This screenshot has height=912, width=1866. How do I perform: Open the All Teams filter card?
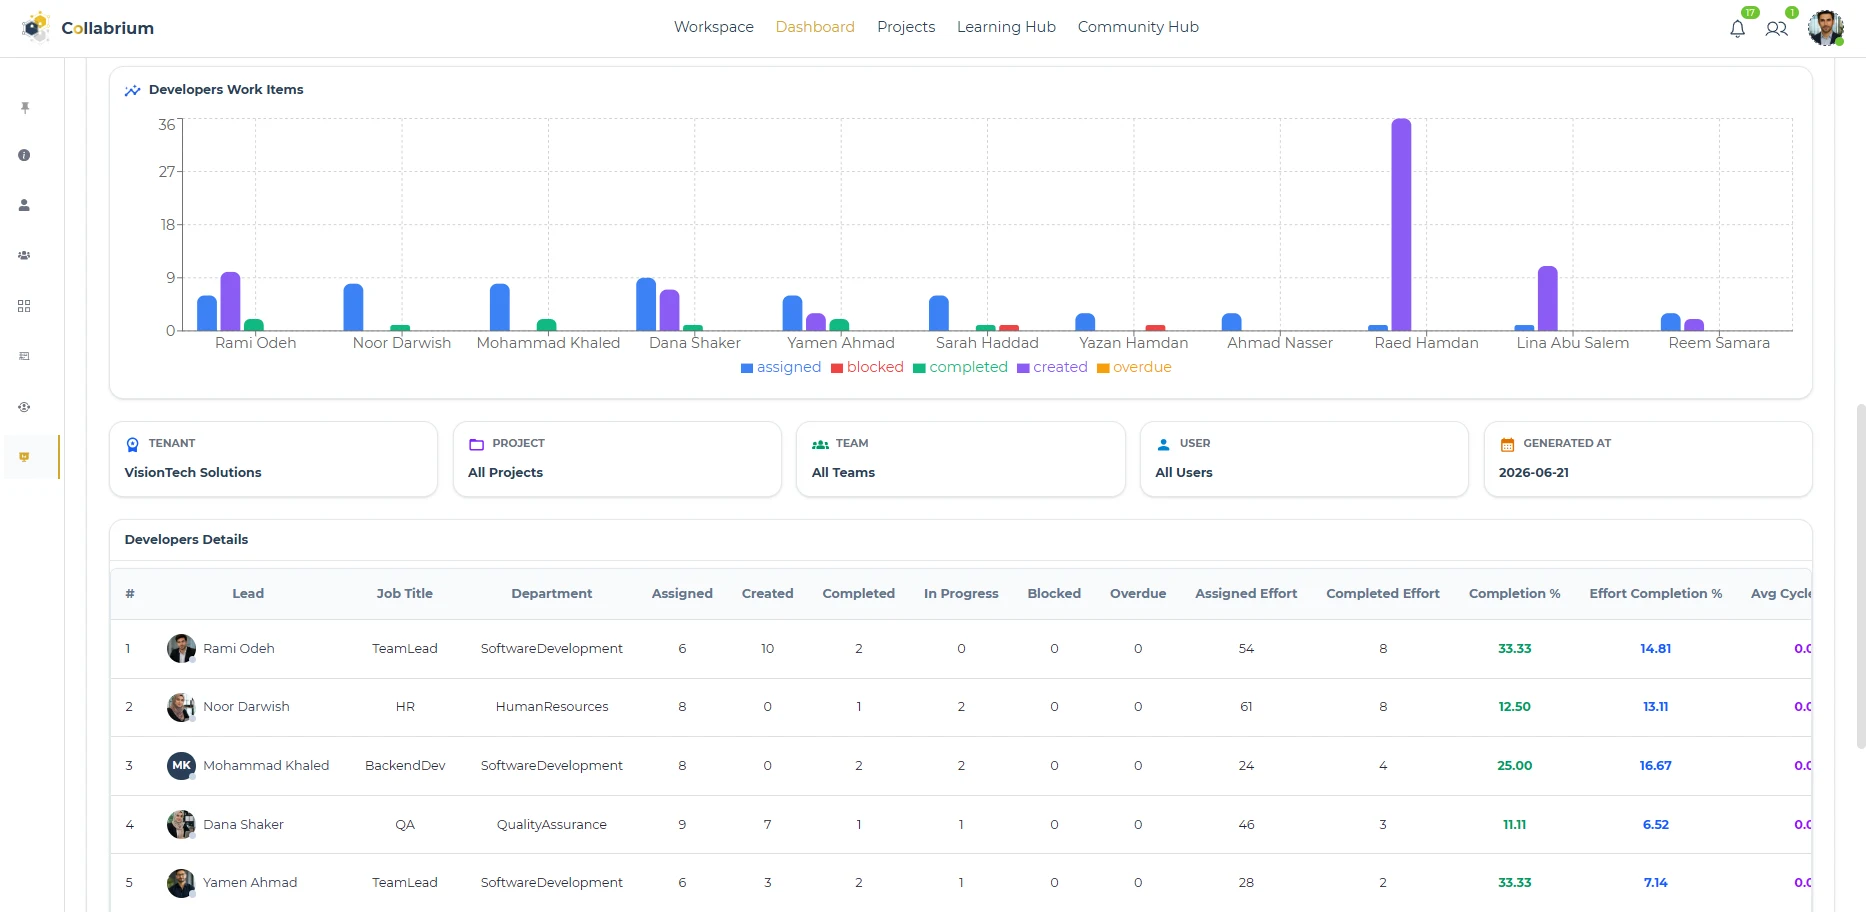click(x=961, y=459)
